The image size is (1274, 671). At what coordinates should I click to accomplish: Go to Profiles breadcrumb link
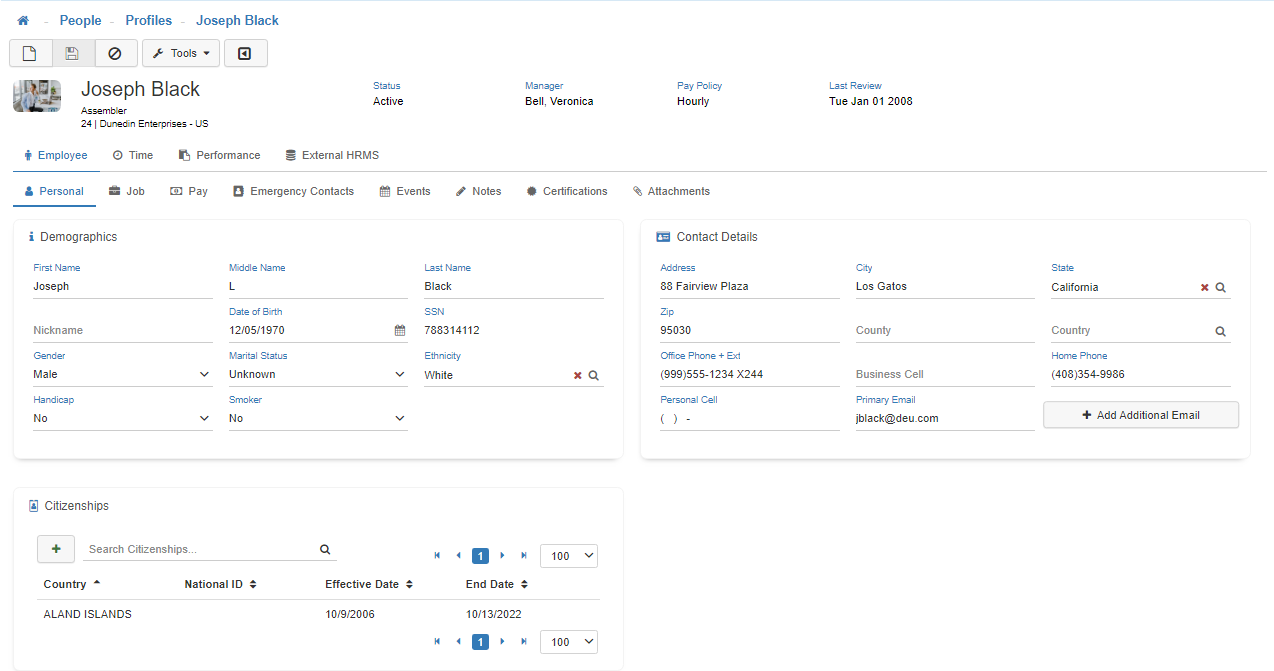point(149,20)
